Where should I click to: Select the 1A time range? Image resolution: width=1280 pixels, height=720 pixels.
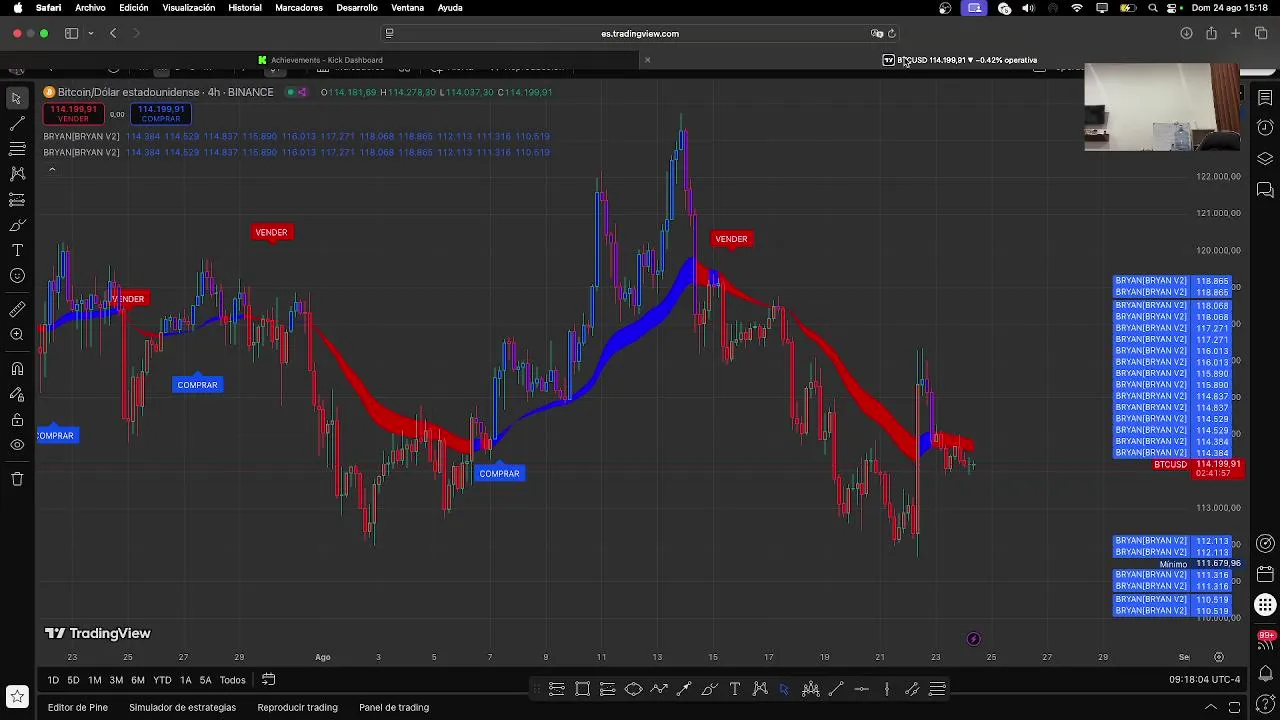click(x=185, y=680)
